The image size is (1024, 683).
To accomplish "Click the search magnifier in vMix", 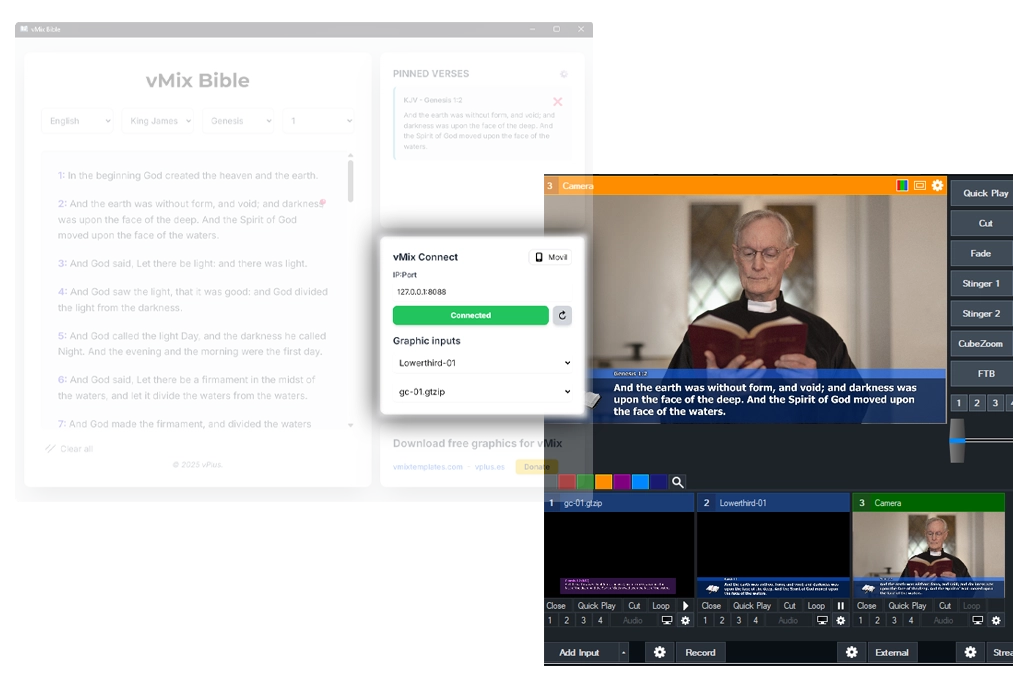I will click(x=678, y=482).
